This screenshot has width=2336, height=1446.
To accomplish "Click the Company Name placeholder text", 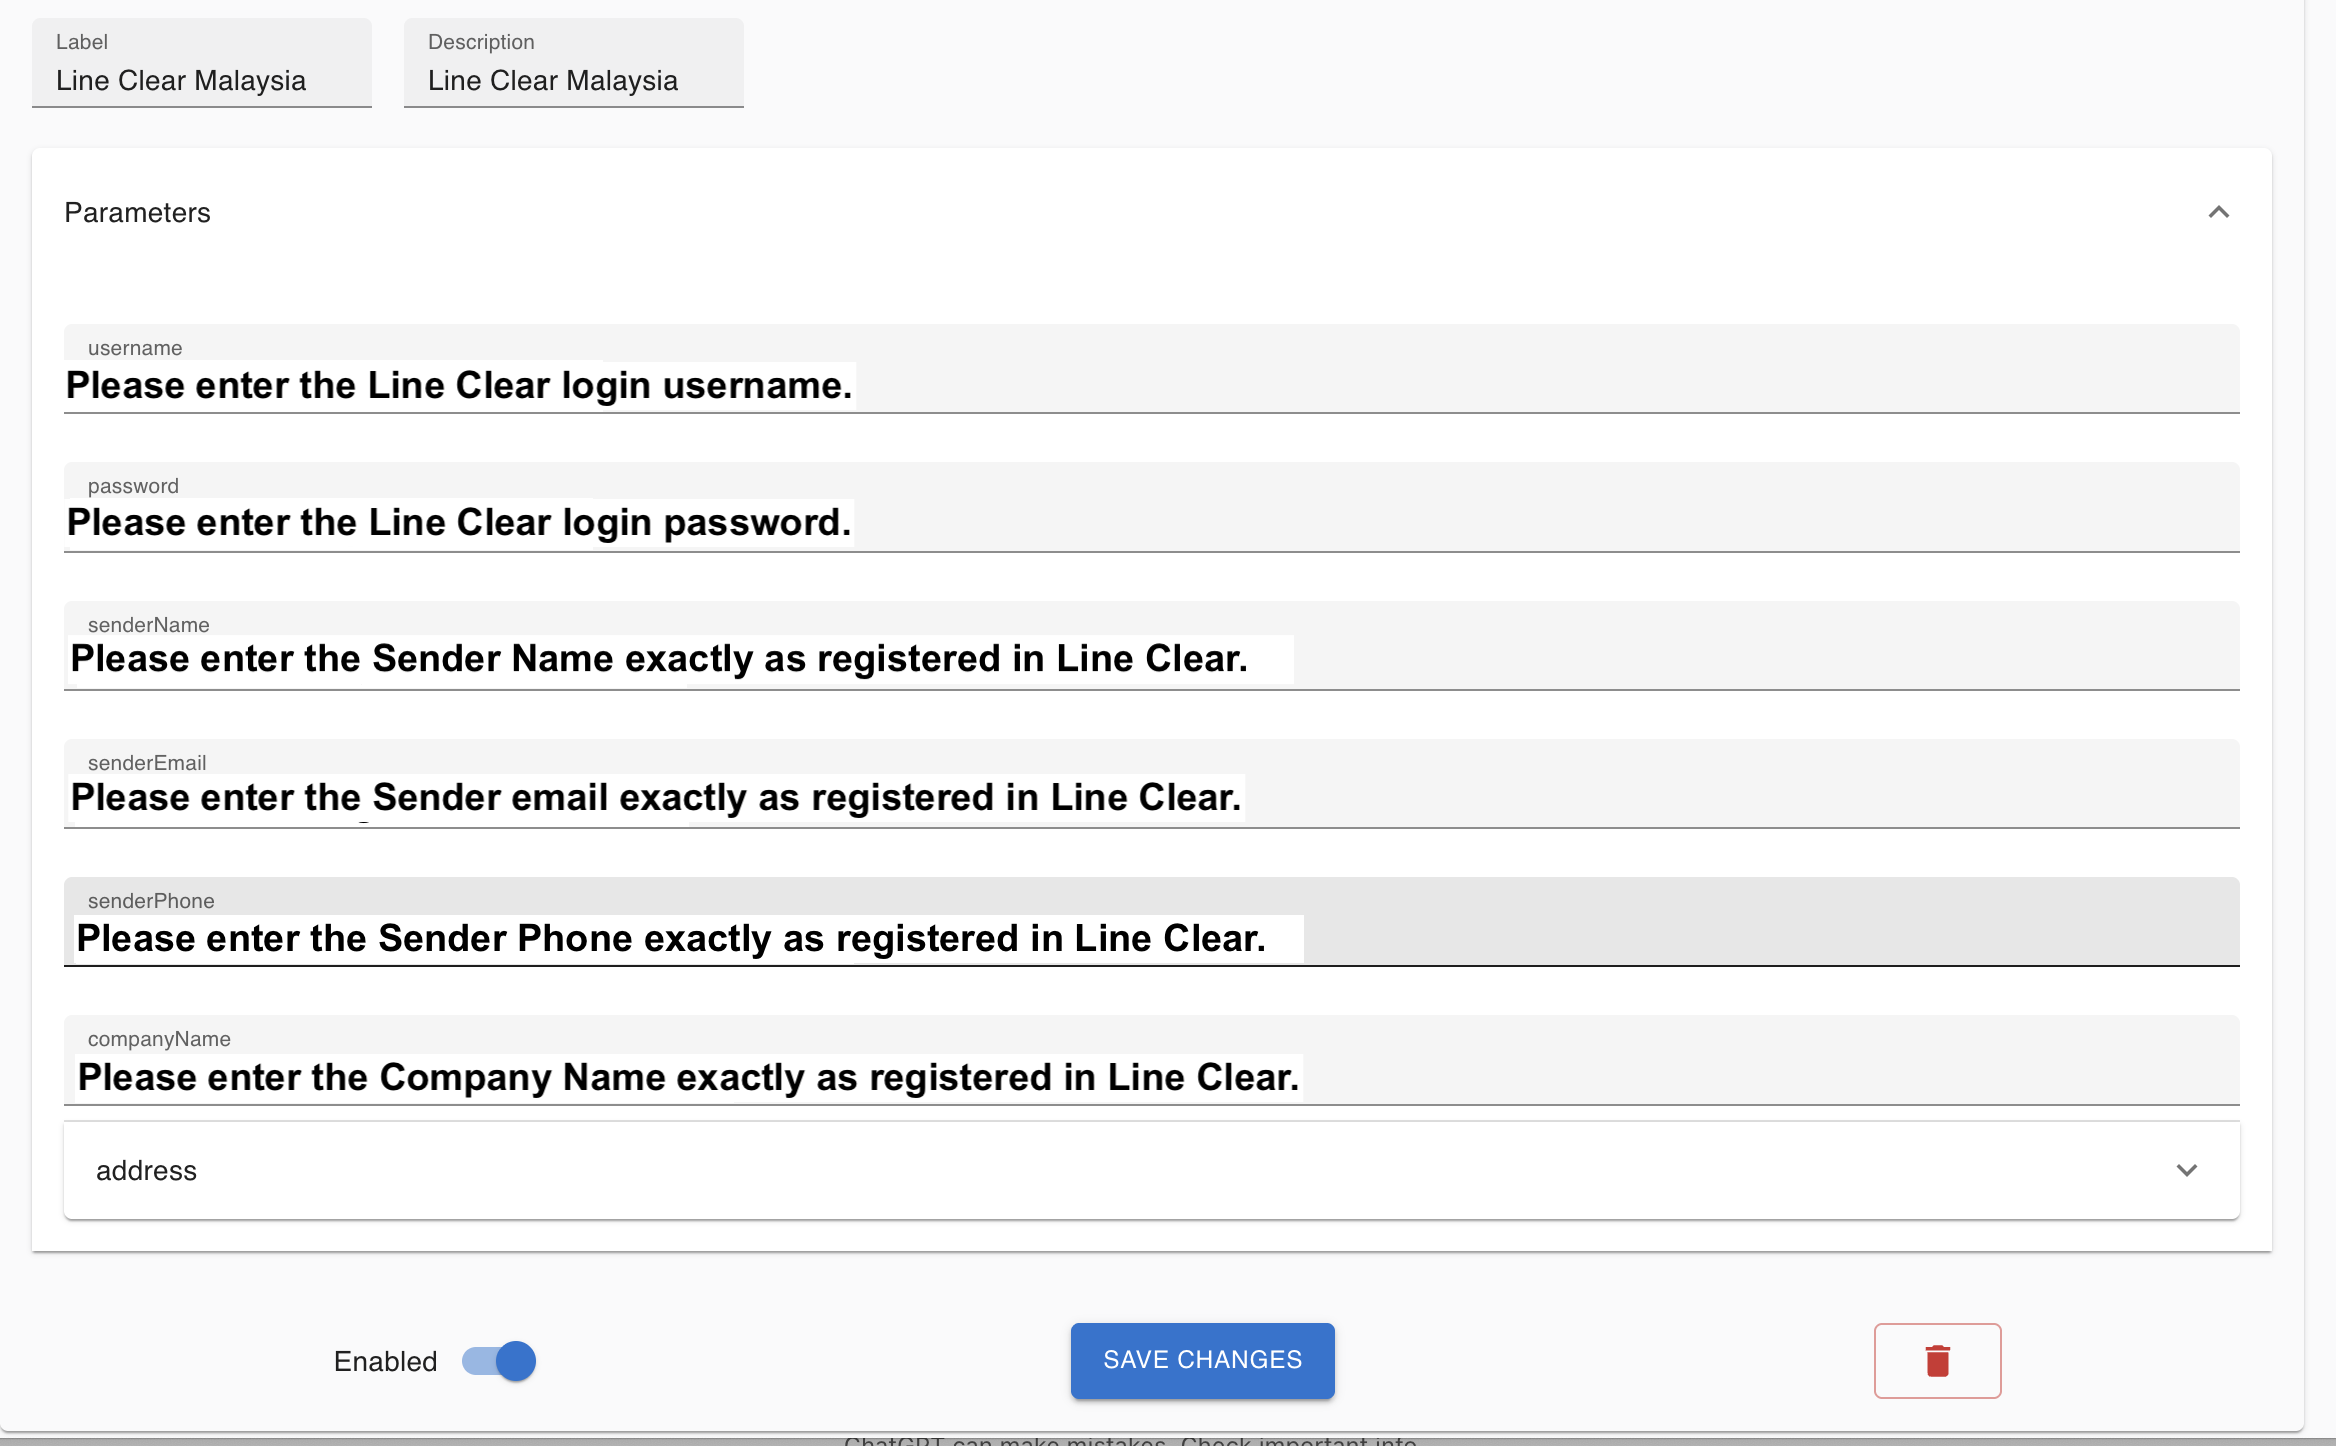I will click(x=688, y=1078).
